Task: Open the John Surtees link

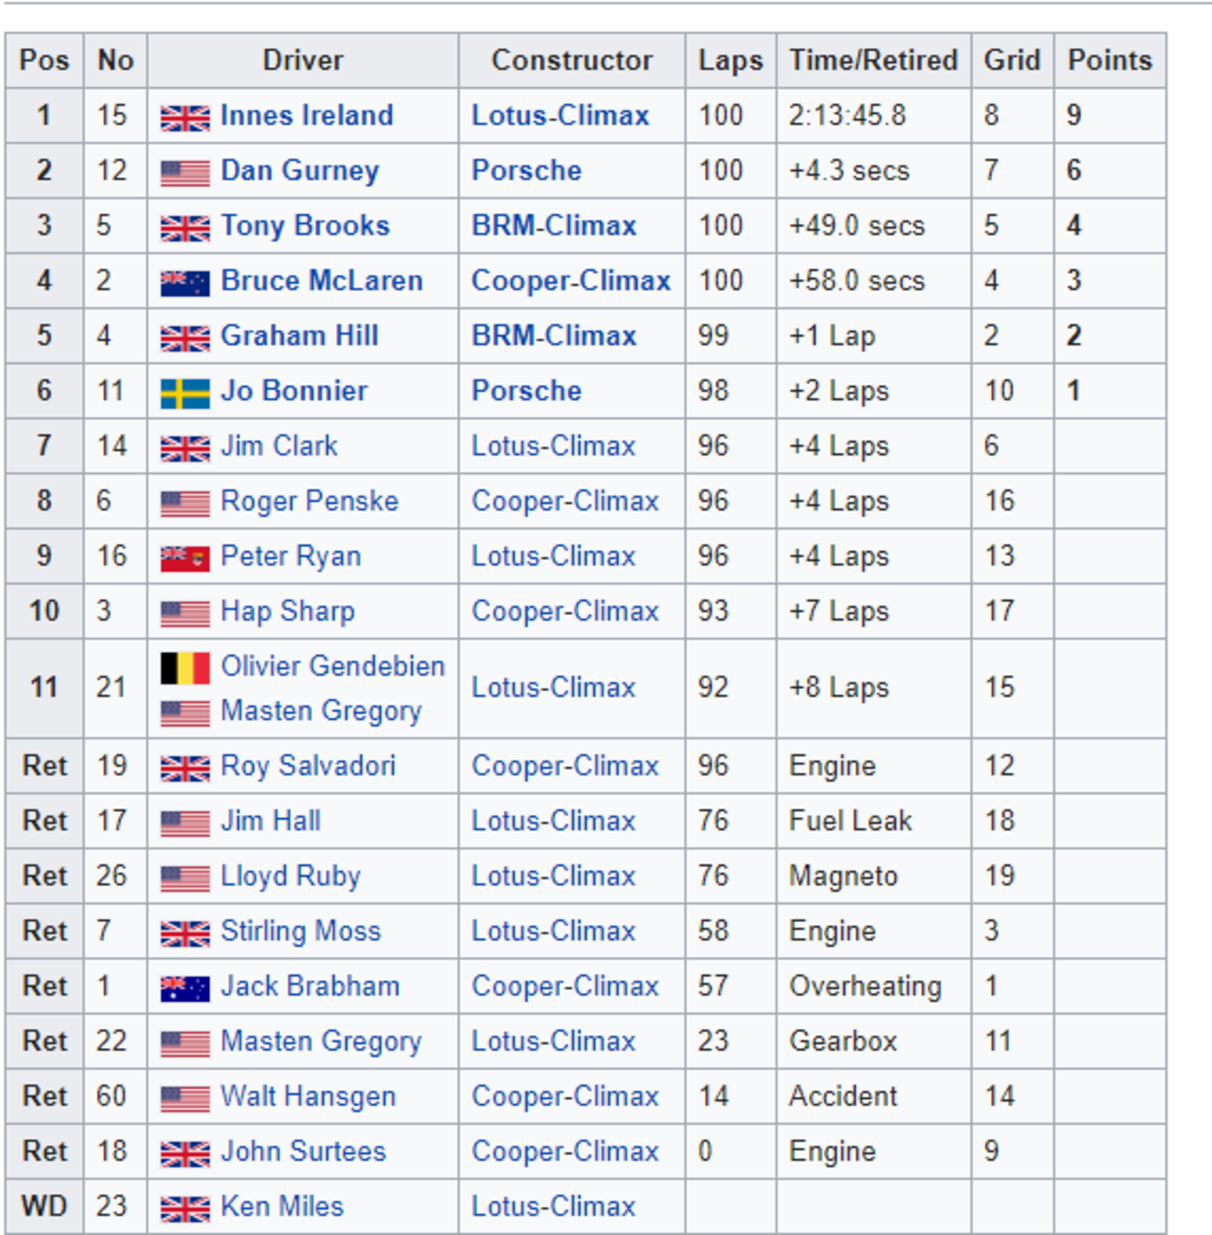Action: [x=303, y=1150]
